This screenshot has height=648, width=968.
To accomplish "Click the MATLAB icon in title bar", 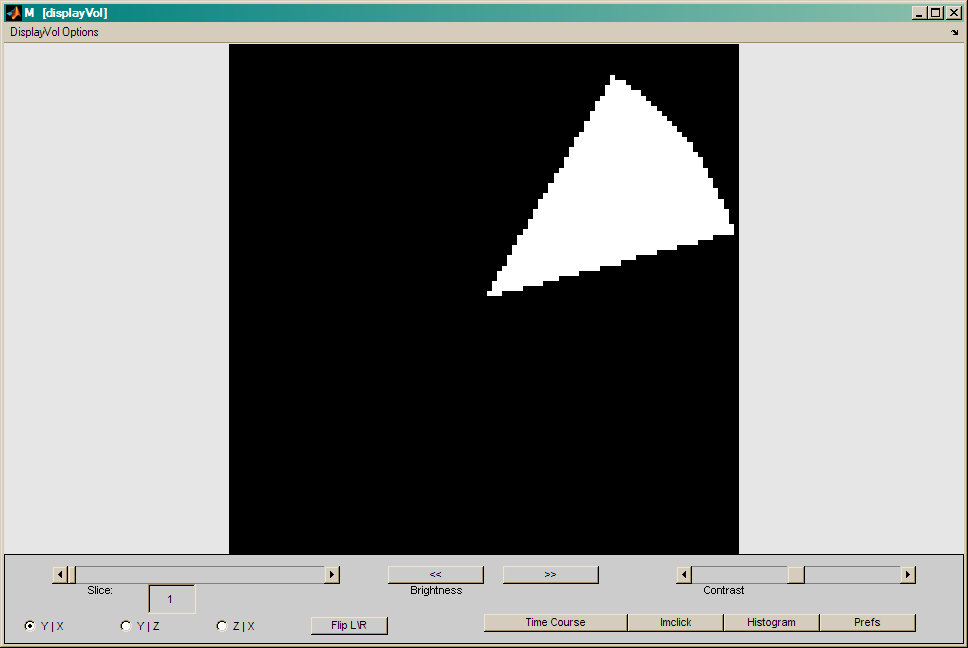I will 13,13.
